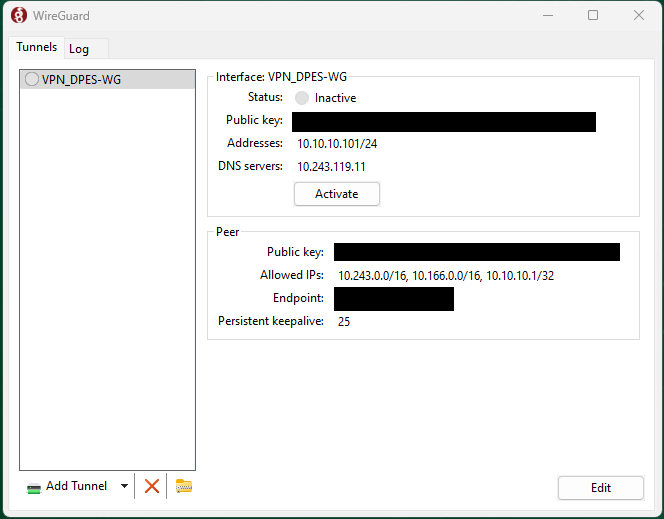The height and width of the screenshot is (519, 664).
Task: Open the Tunnels tab
Action: (36, 47)
